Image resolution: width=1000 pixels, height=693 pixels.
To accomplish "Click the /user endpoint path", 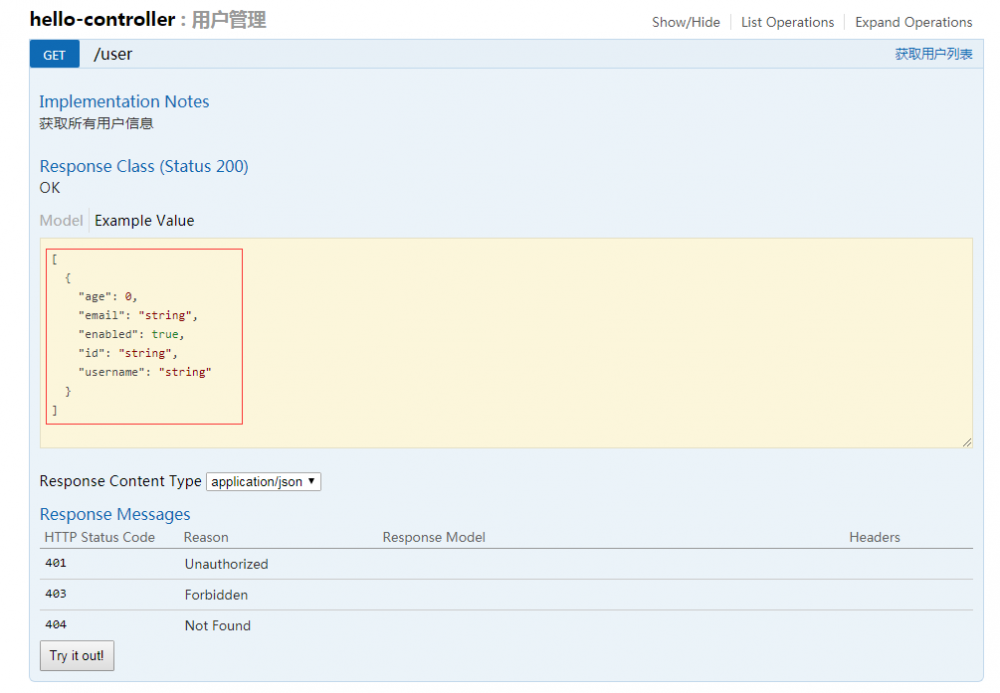I will point(113,54).
